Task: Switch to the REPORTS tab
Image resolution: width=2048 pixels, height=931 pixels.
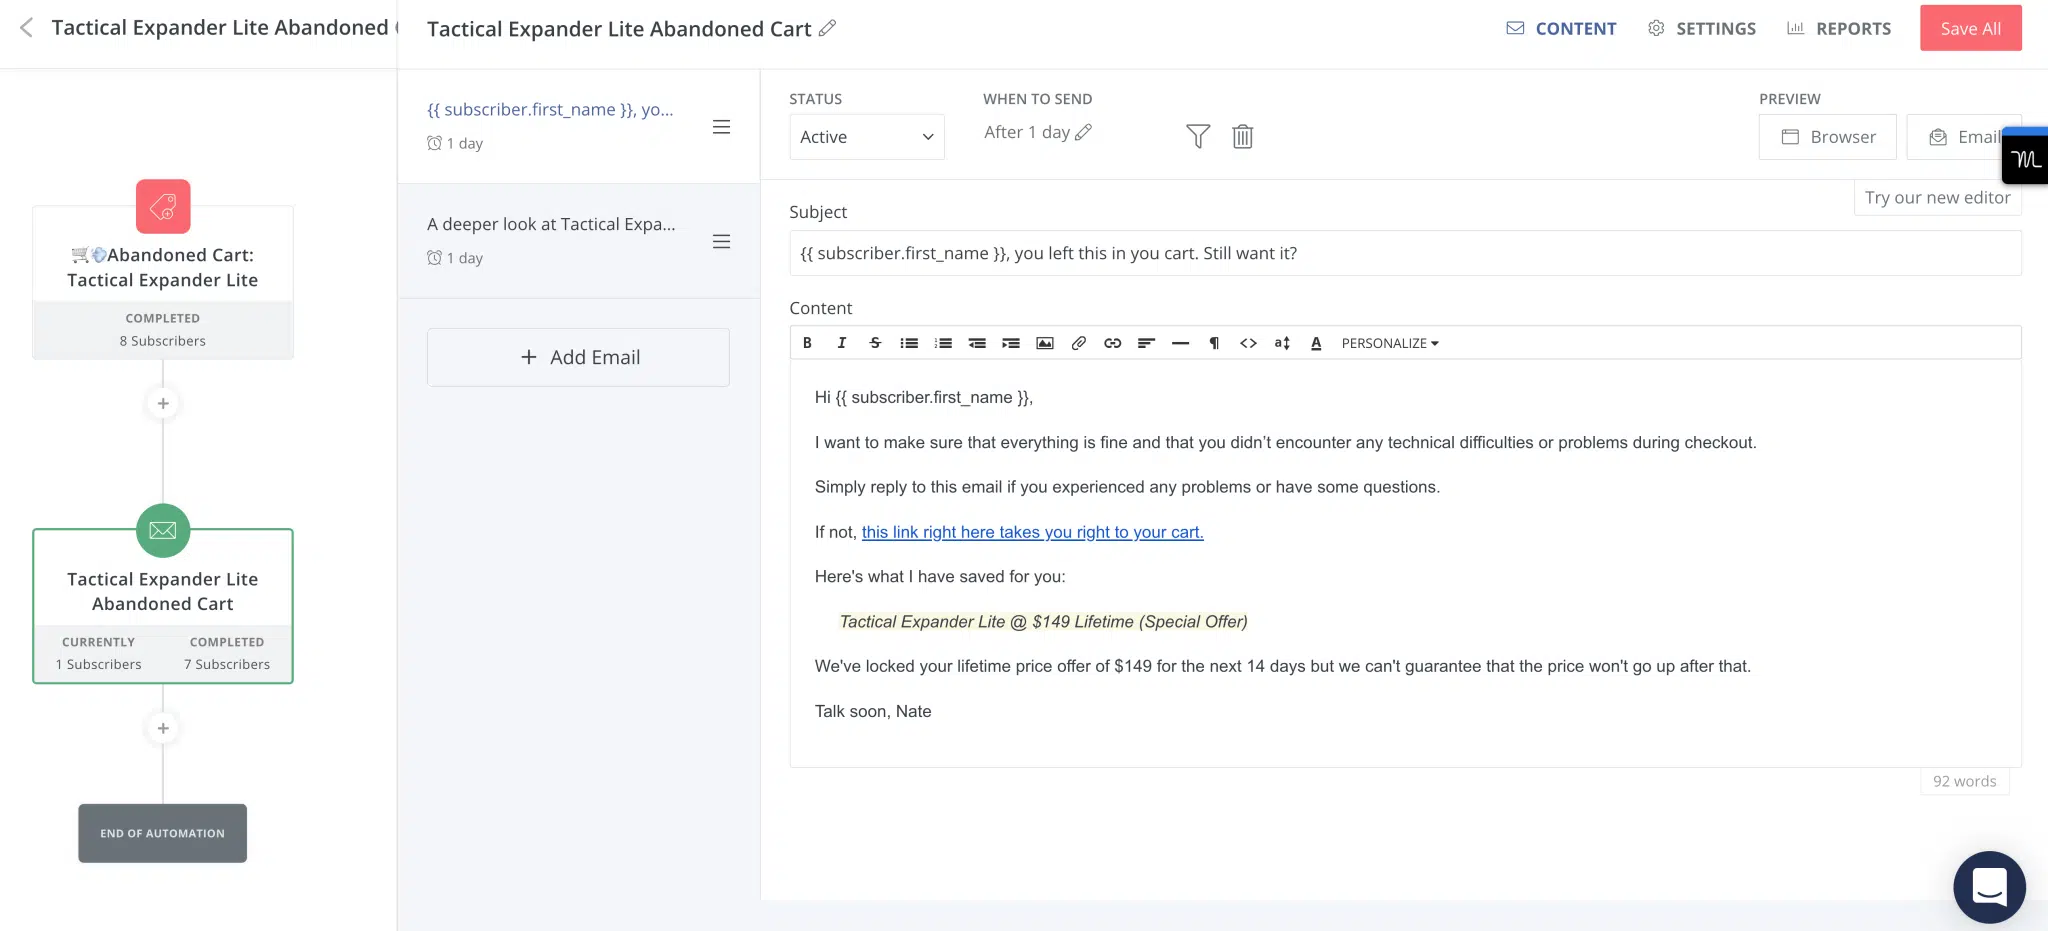Action: (x=1838, y=28)
